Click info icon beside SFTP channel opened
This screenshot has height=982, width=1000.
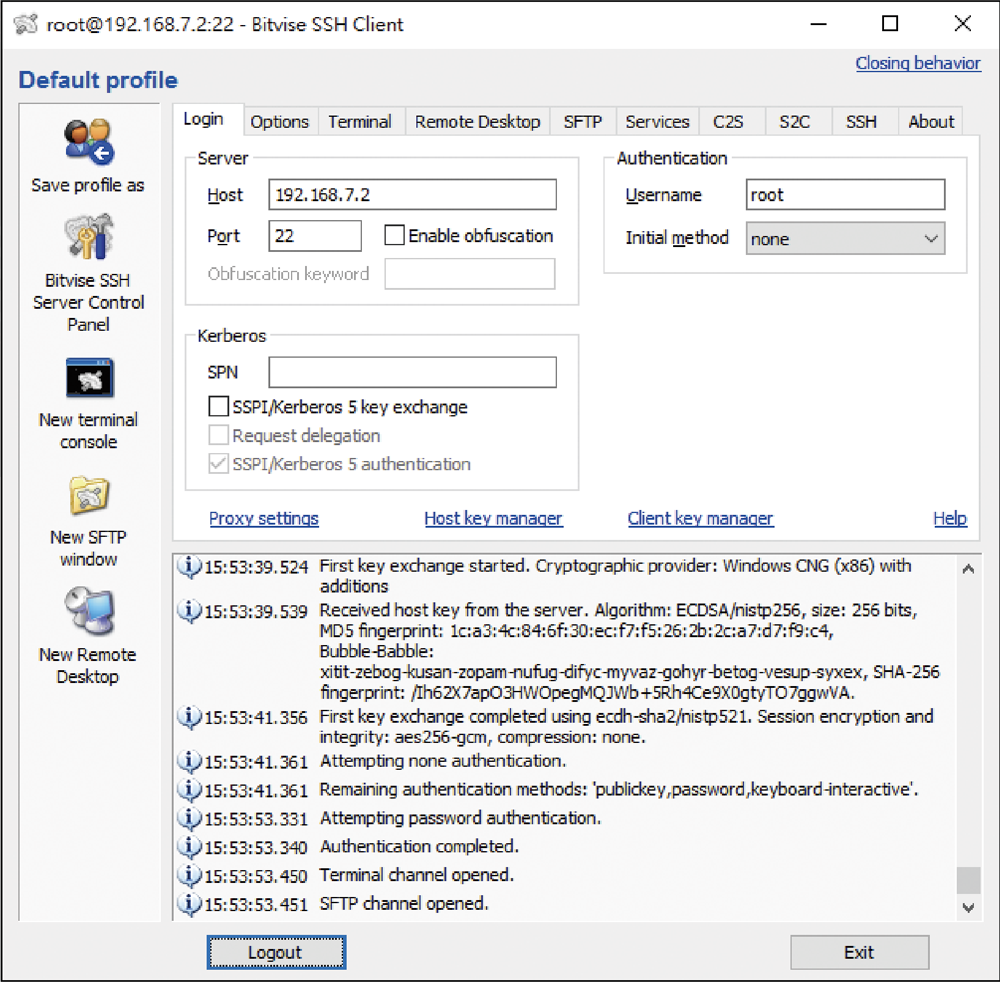point(189,904)
